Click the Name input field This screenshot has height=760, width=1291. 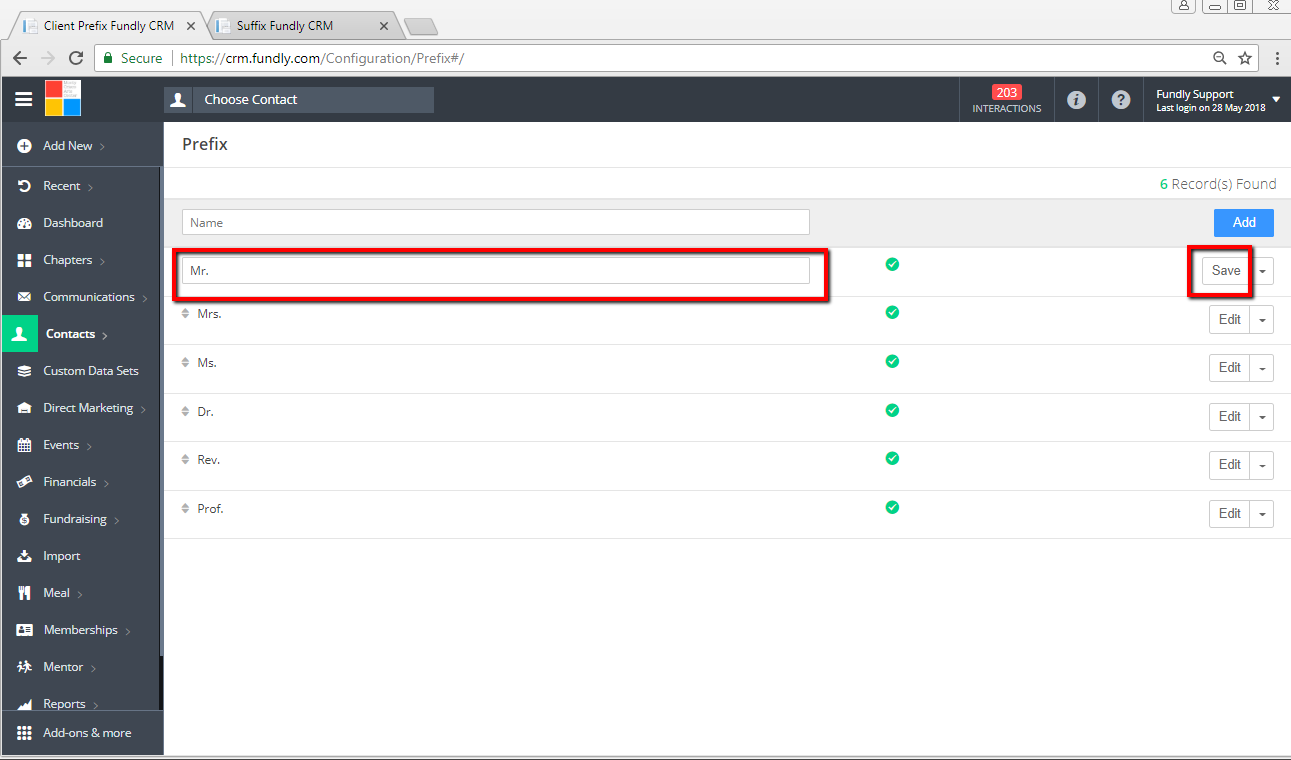(x=496, y=222)
